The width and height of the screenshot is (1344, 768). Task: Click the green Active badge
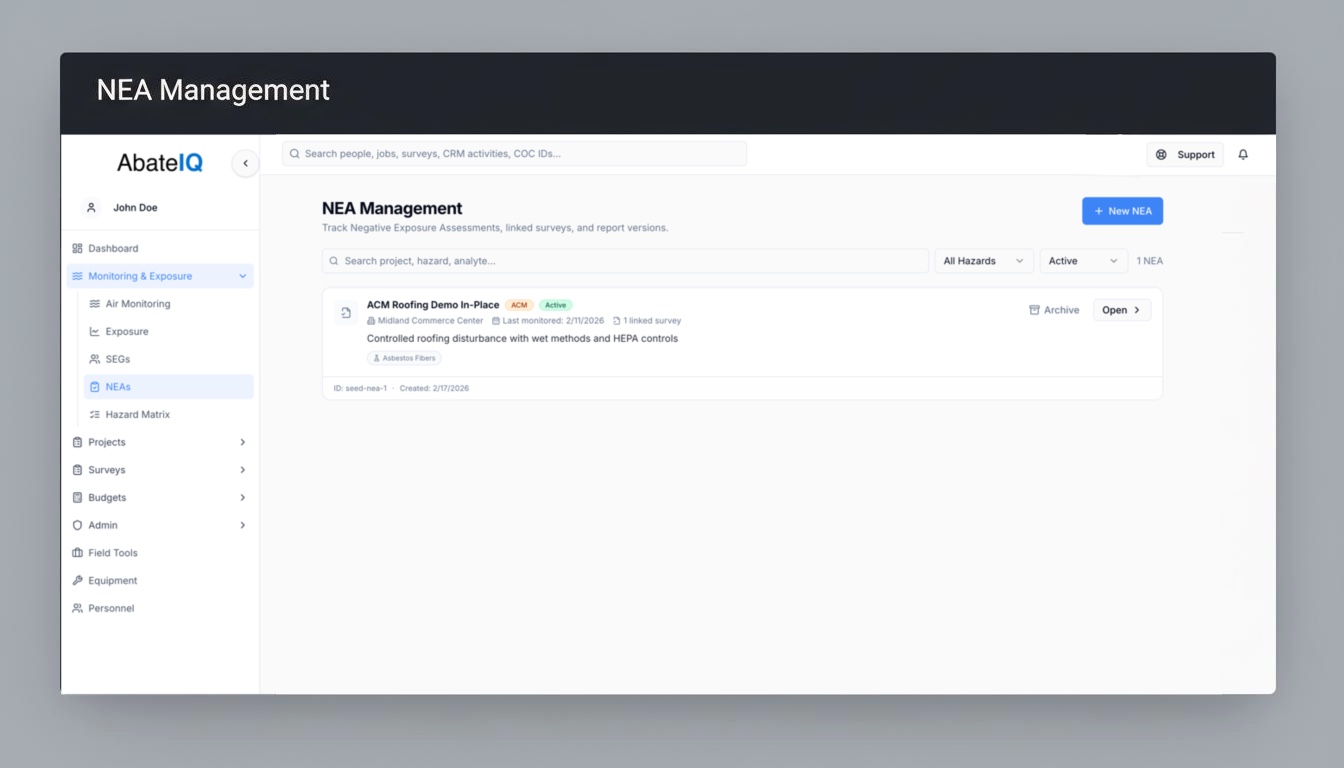point(556,305)
